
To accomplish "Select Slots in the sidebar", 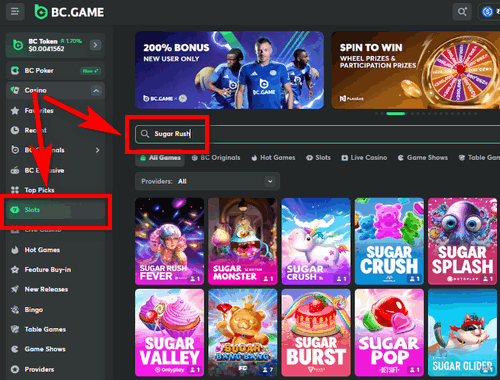I will pos(55,210).
